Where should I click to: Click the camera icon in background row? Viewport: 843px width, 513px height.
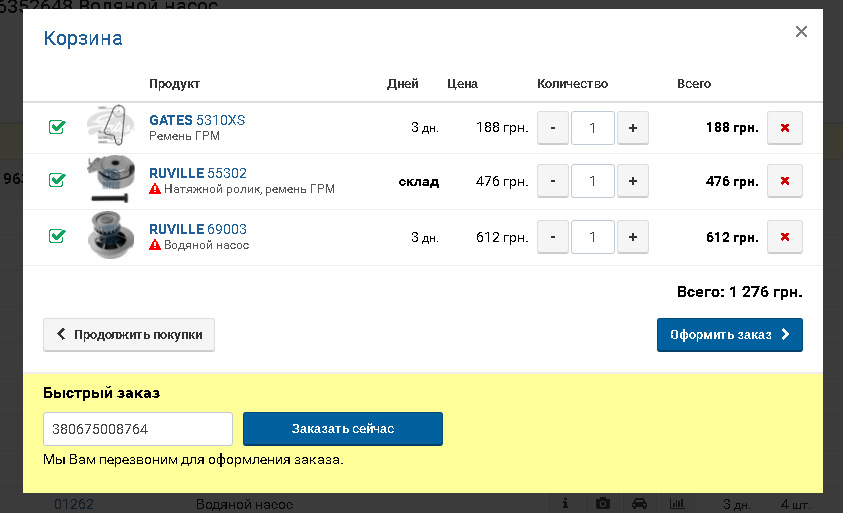603,504
